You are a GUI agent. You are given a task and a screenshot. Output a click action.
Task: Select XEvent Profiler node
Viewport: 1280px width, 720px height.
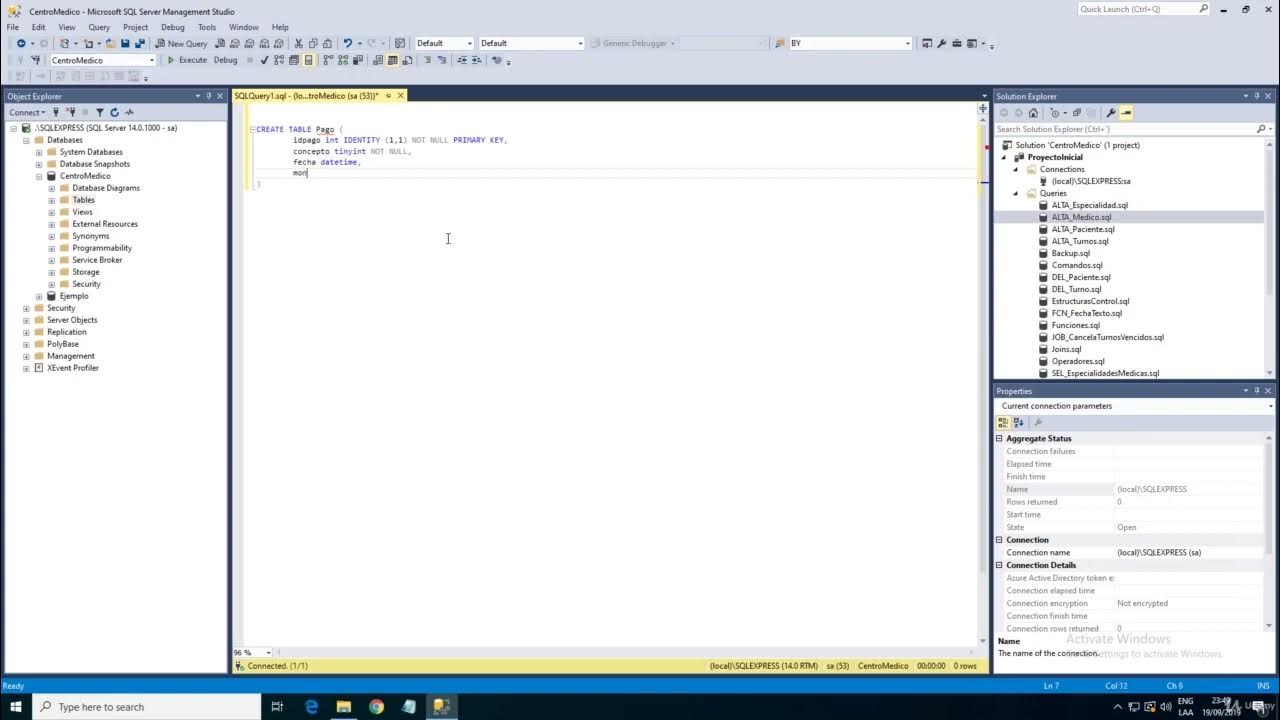coord(72,368)
